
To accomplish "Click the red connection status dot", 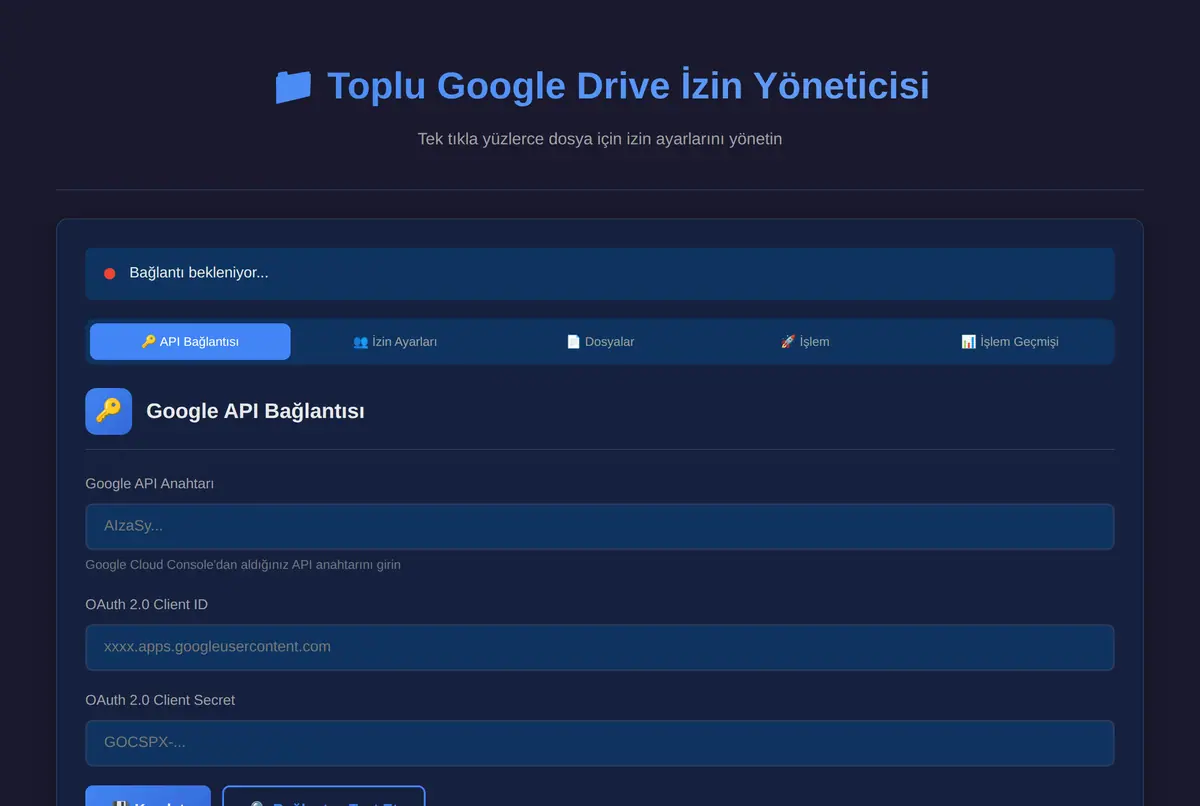I will [110, 274].
